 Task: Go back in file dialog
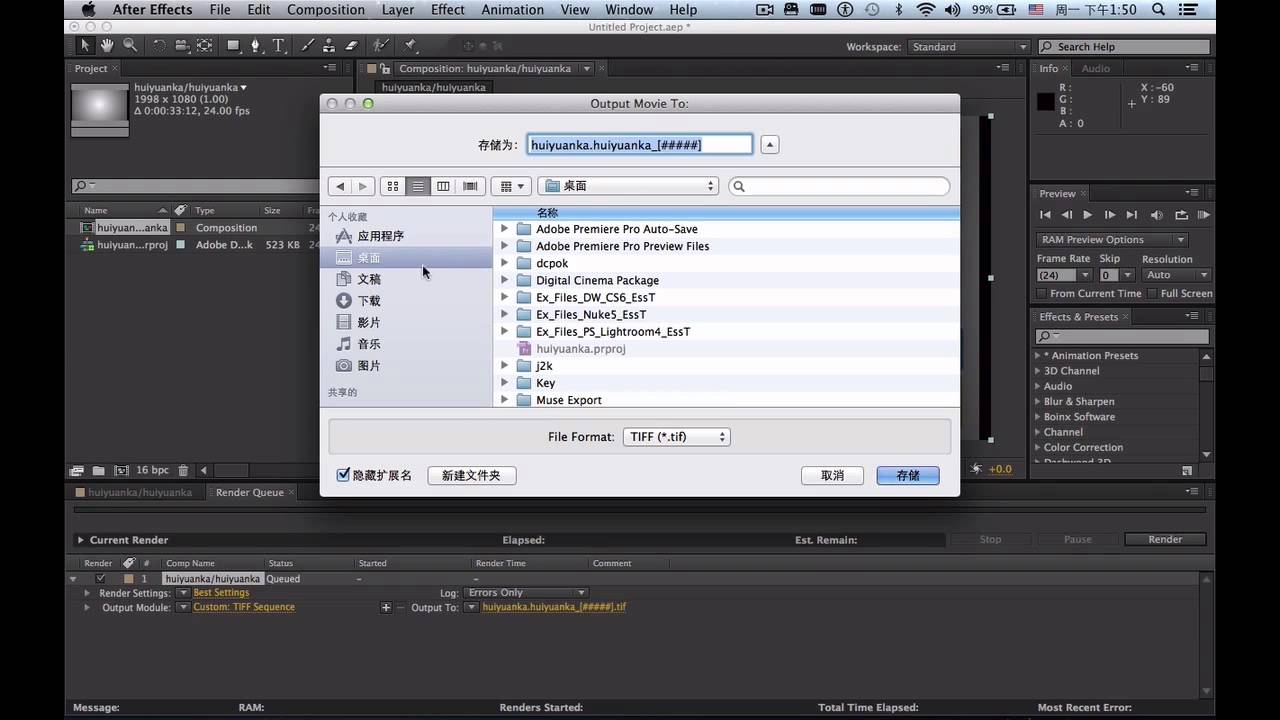pos(340,186)
